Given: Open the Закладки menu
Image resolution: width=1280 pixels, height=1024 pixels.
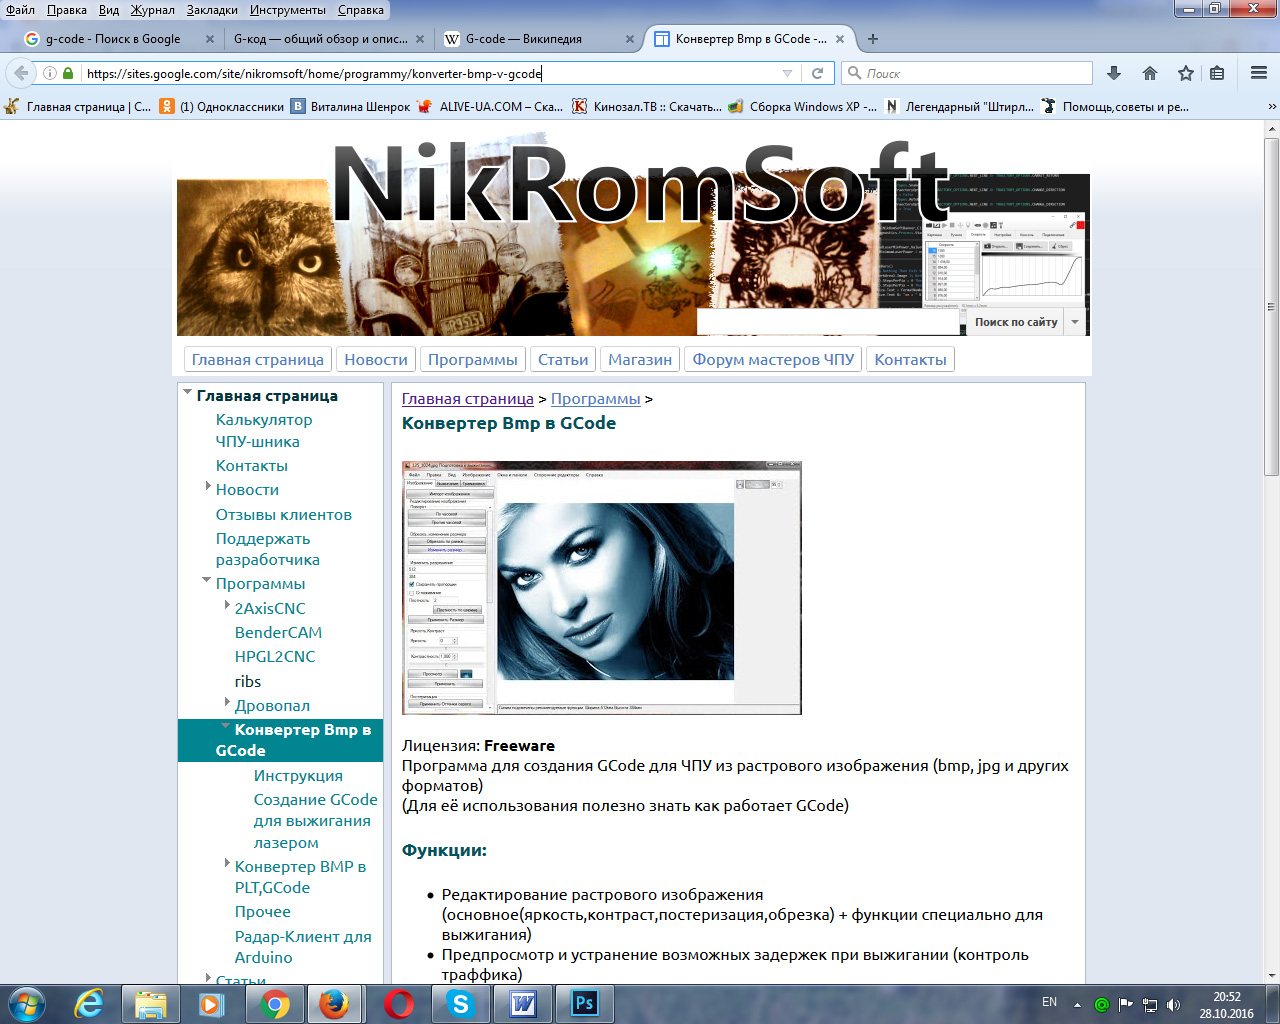Looking at the screenshot, I should coord(212,10).
